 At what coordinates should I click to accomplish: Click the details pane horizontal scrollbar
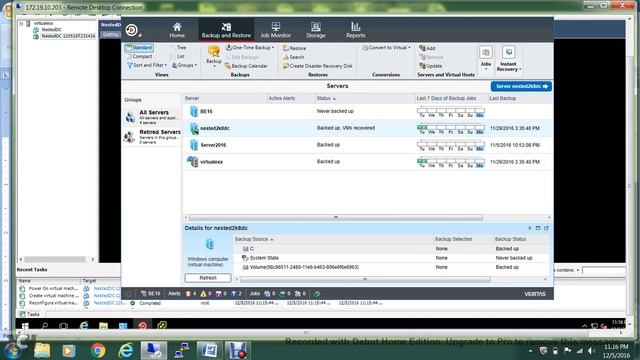pyautogui.click(x=365, y=280)
